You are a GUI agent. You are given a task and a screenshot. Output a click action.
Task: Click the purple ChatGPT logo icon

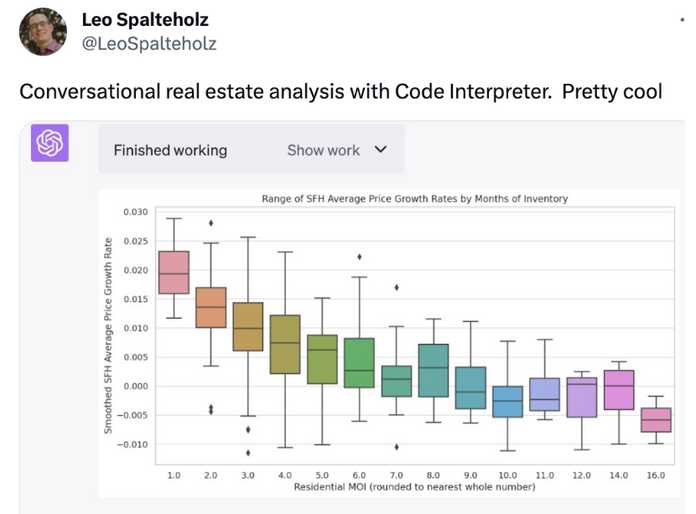pyautogui.click(x=50, y=143)
